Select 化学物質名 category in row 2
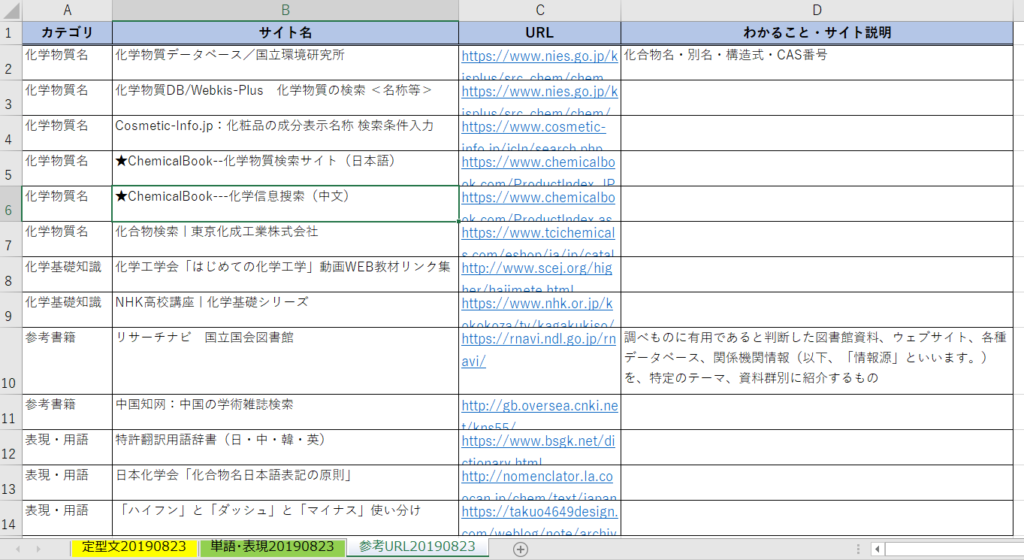Viewport: 1024px width, 560px height. [x=67, y=63]
